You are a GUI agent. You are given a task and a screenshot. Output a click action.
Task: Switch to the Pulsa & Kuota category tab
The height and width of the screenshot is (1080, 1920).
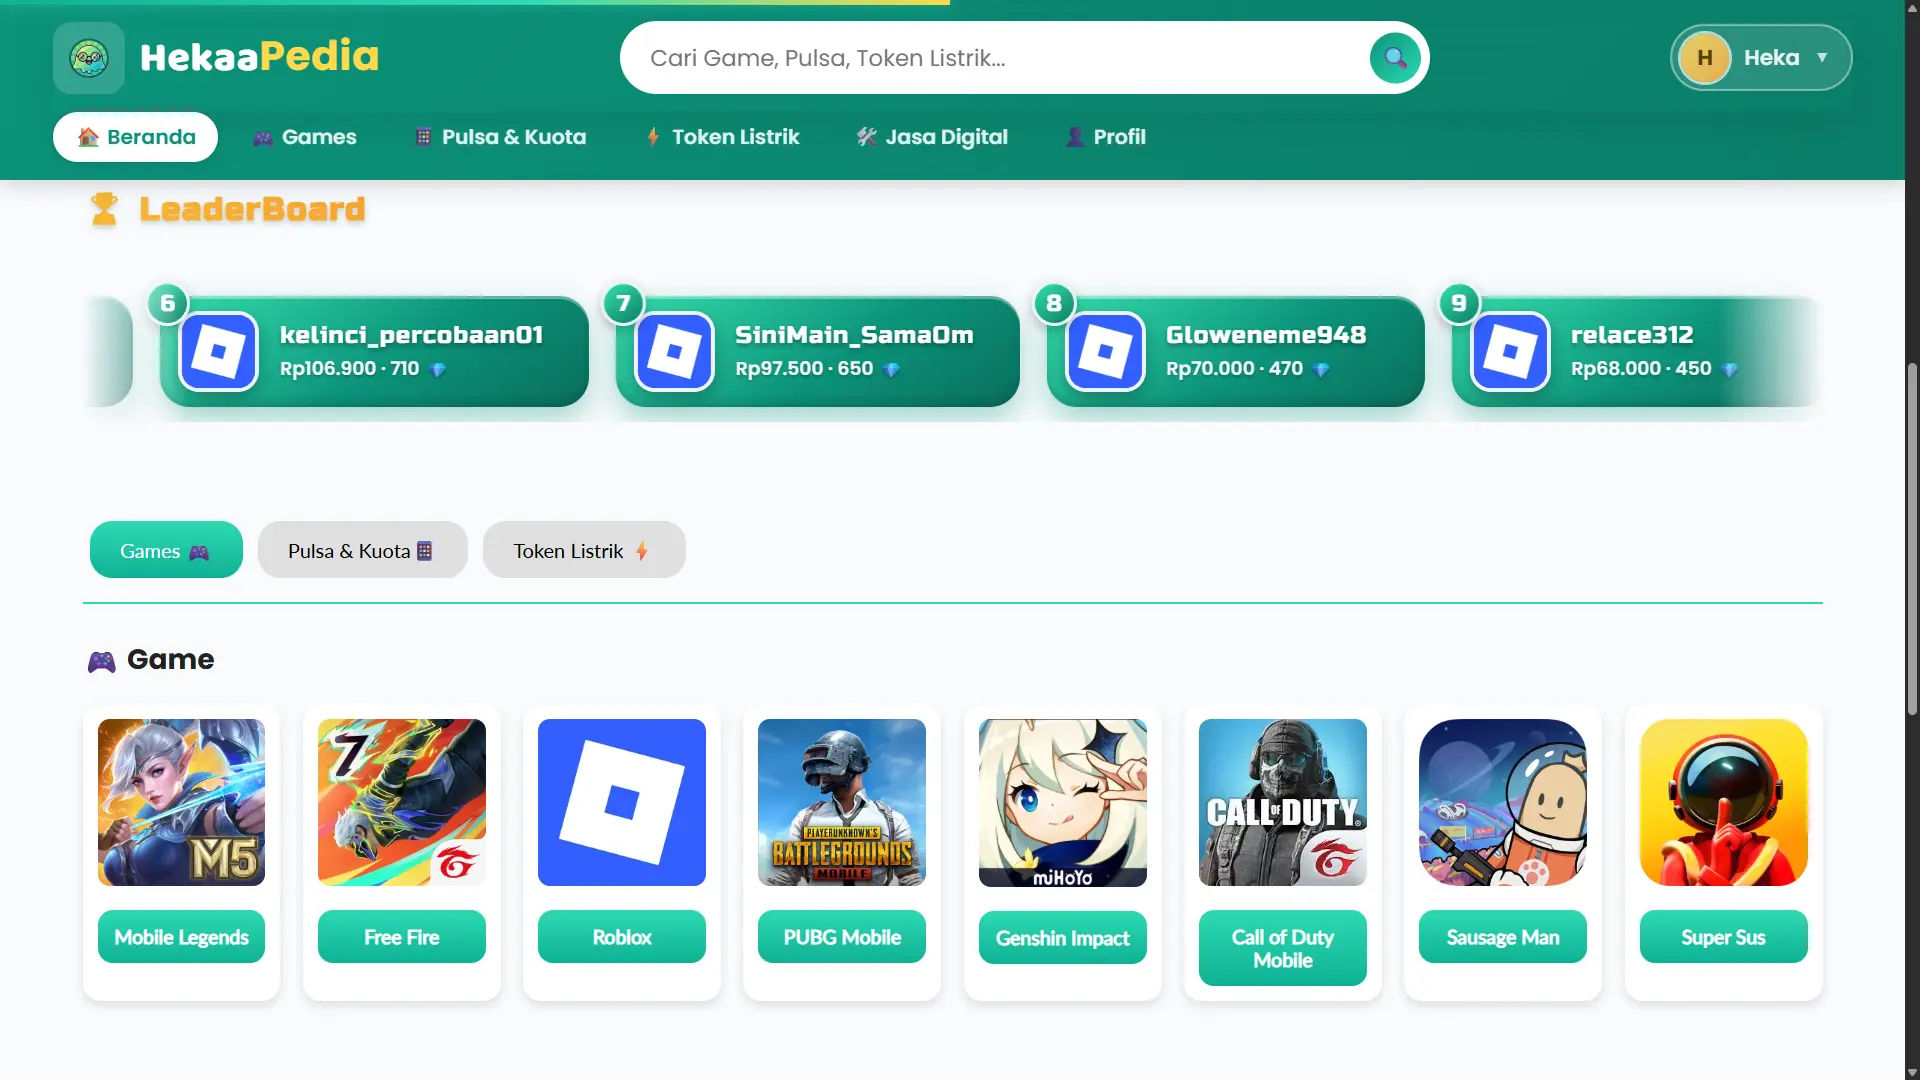[363, 550]
